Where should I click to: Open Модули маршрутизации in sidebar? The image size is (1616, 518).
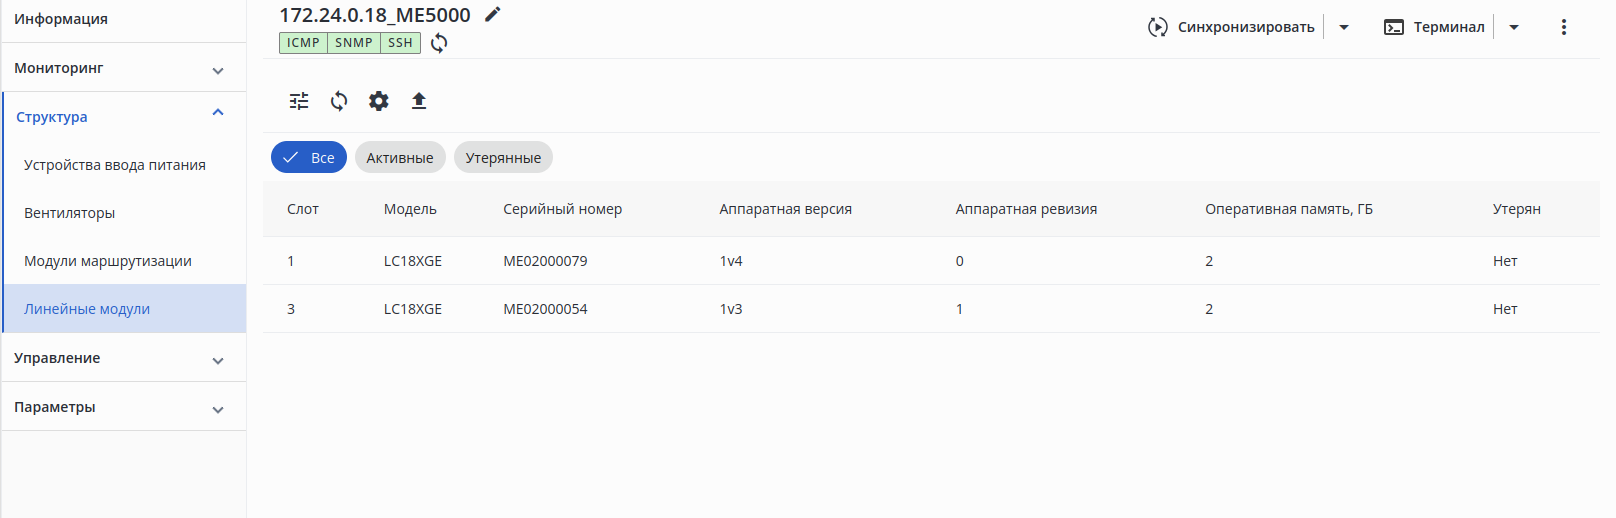pyautogui.click(x=108, y=261)
